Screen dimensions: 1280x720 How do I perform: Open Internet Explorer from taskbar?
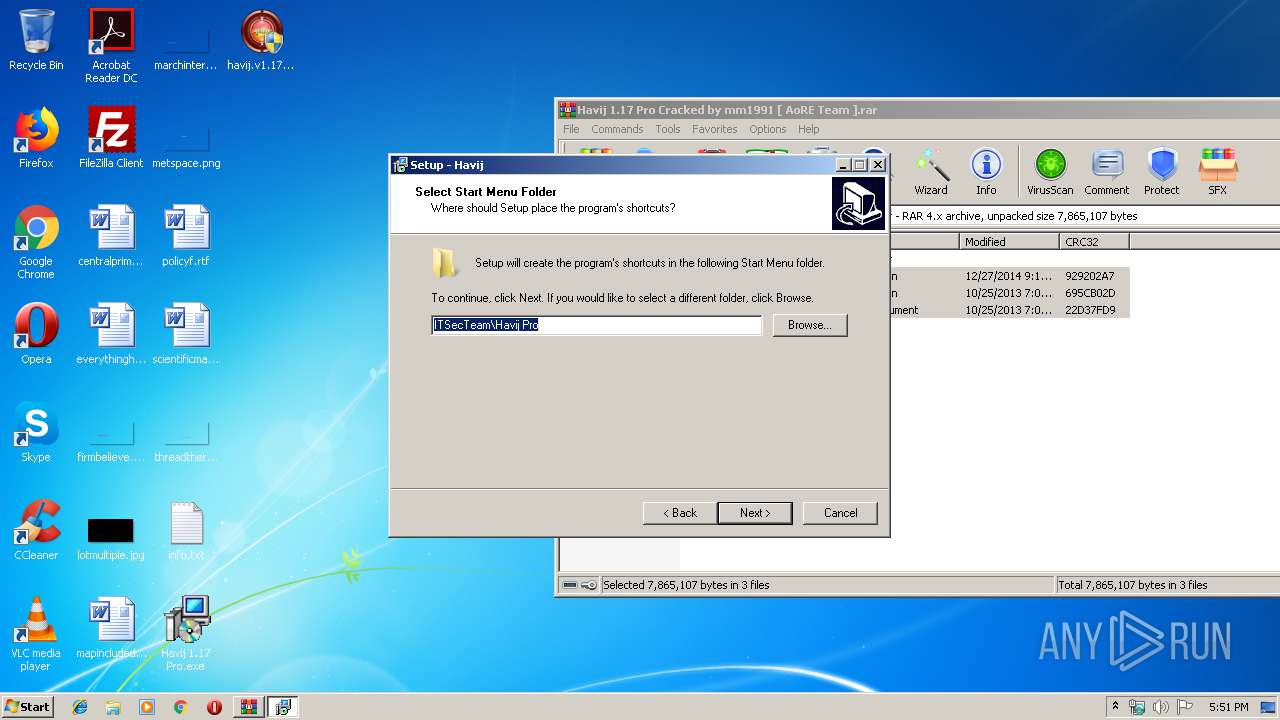(80, 707)
